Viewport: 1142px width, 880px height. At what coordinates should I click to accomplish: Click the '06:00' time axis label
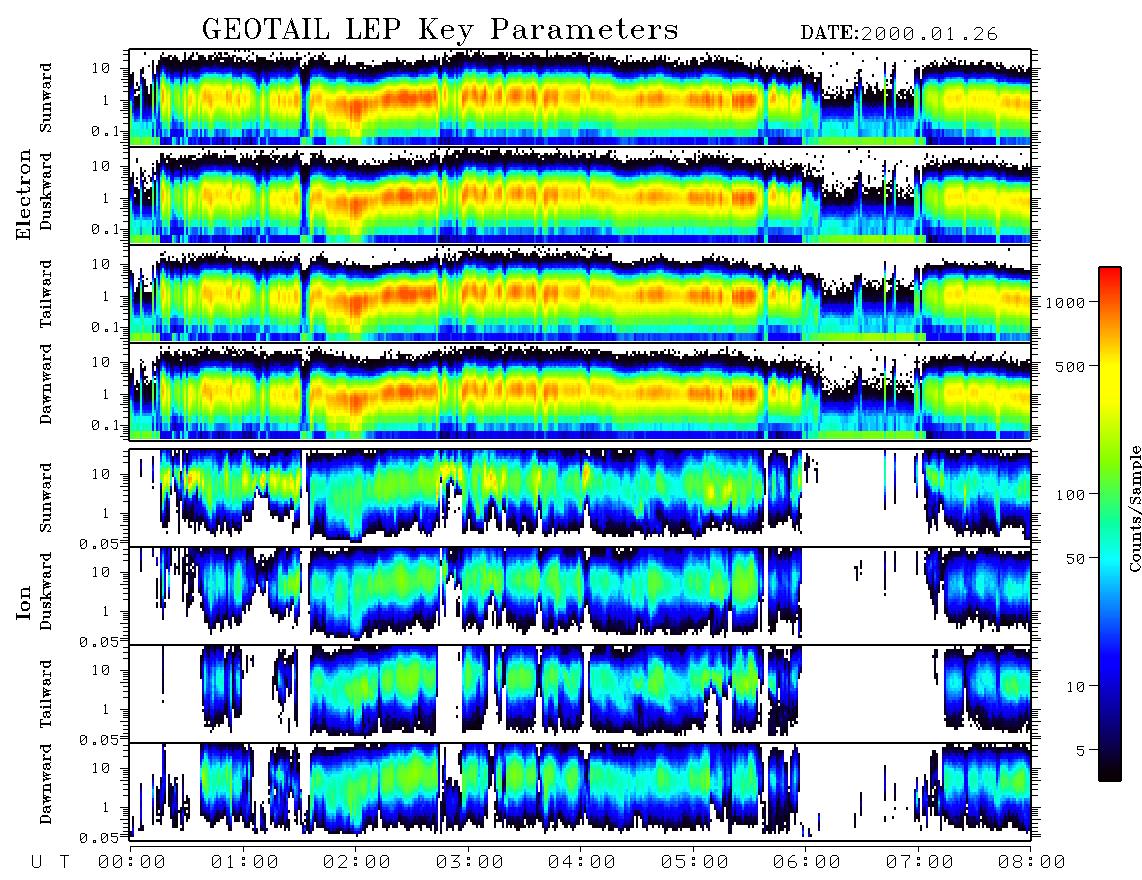pos(807,862)
